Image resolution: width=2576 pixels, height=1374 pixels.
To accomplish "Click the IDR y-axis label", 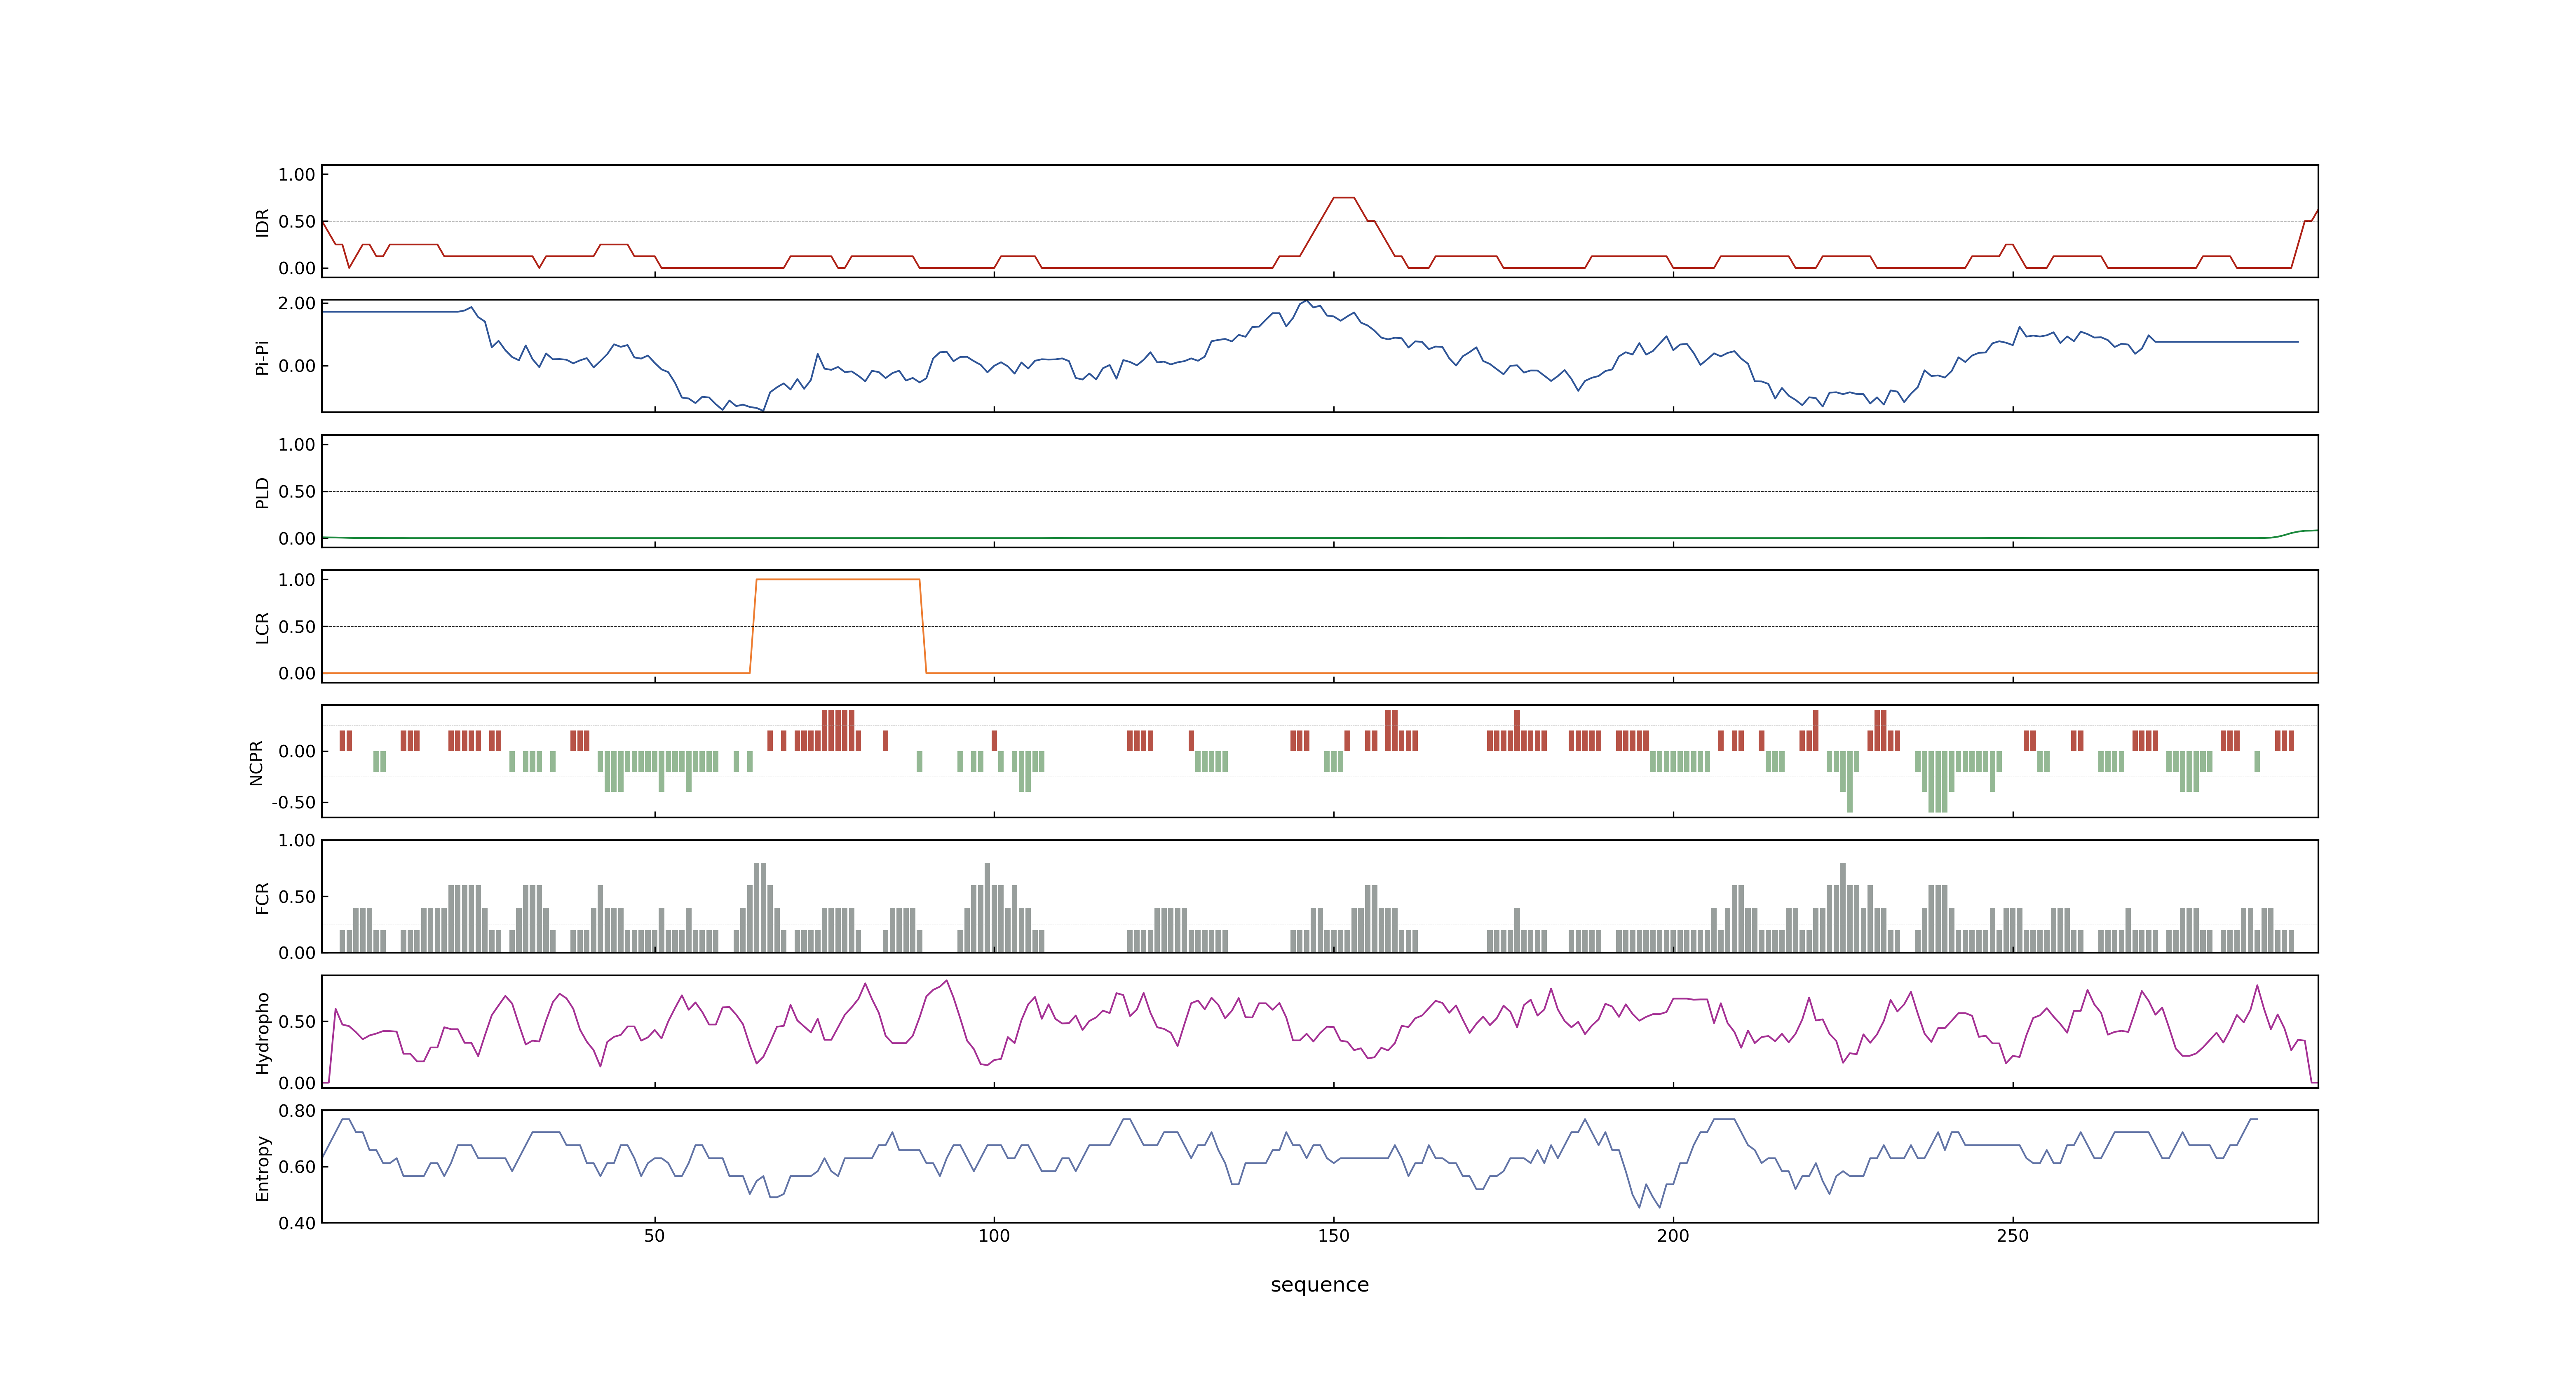I will tap(262, 222).
